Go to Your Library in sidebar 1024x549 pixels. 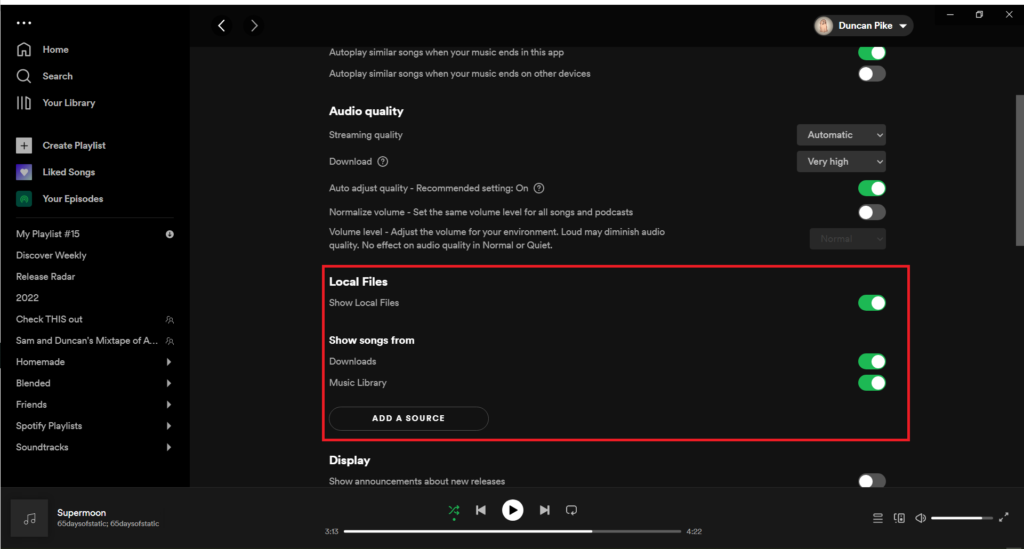[x=68, y=103]
